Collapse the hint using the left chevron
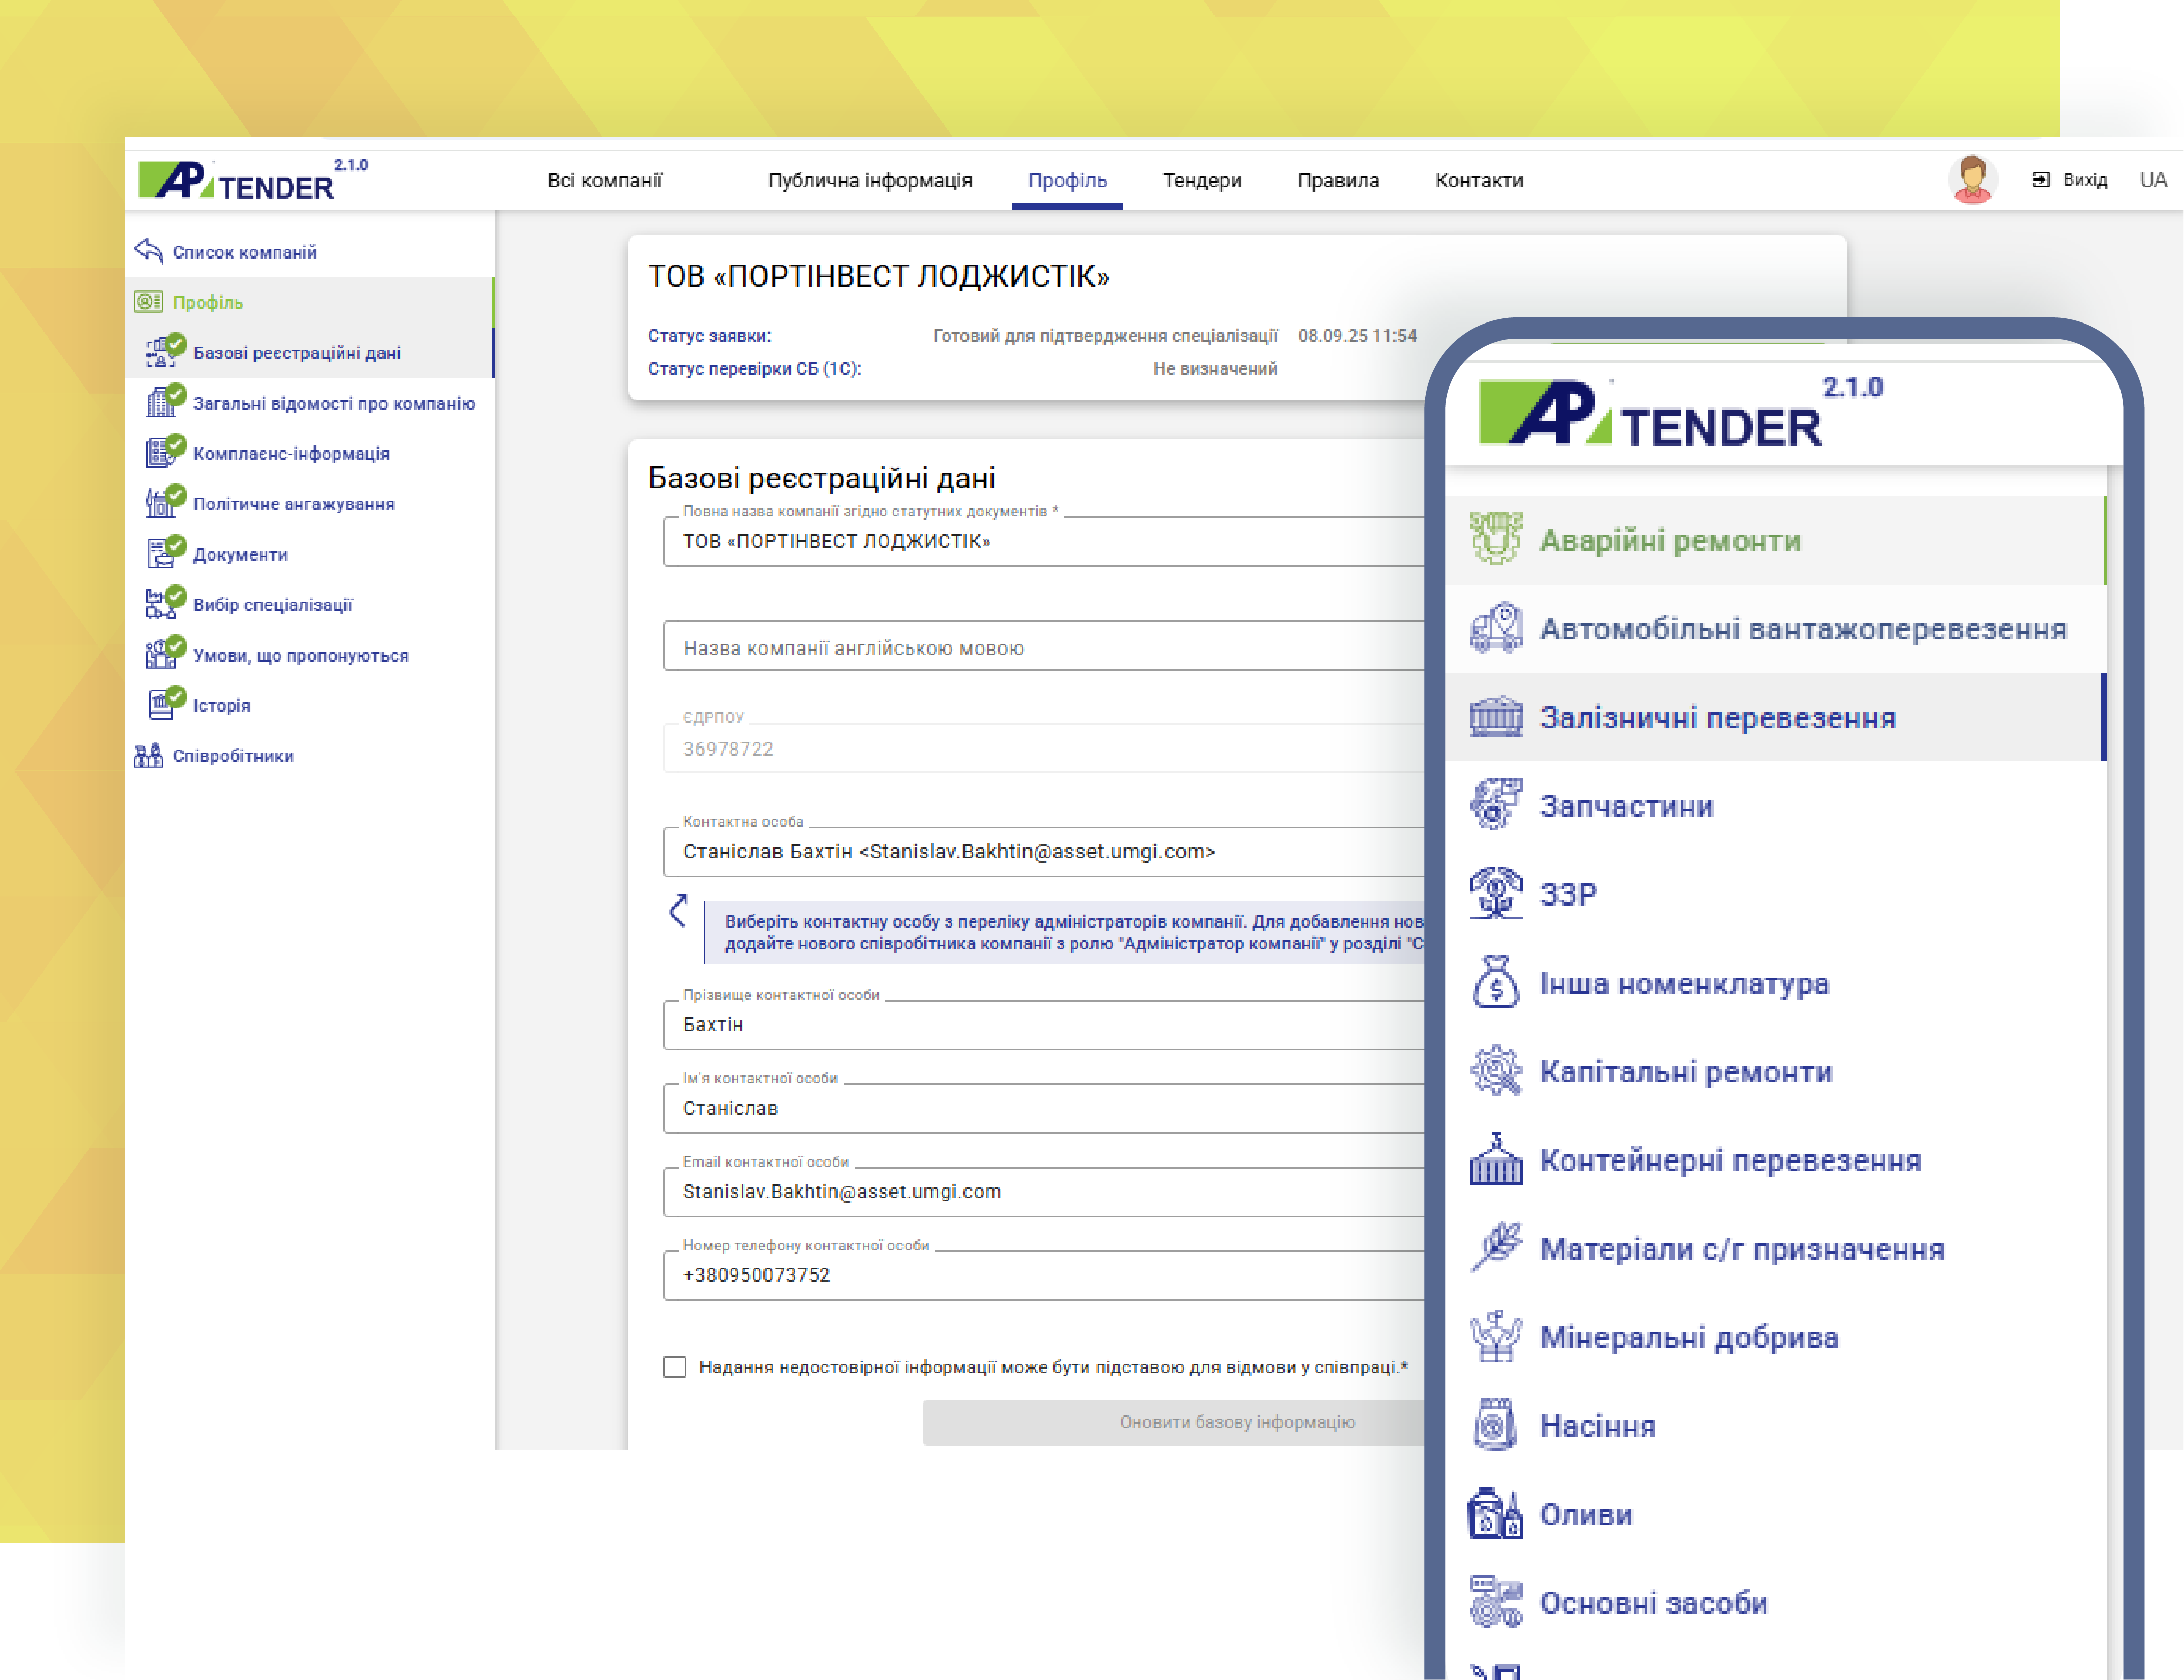 (x=679, y=911)
